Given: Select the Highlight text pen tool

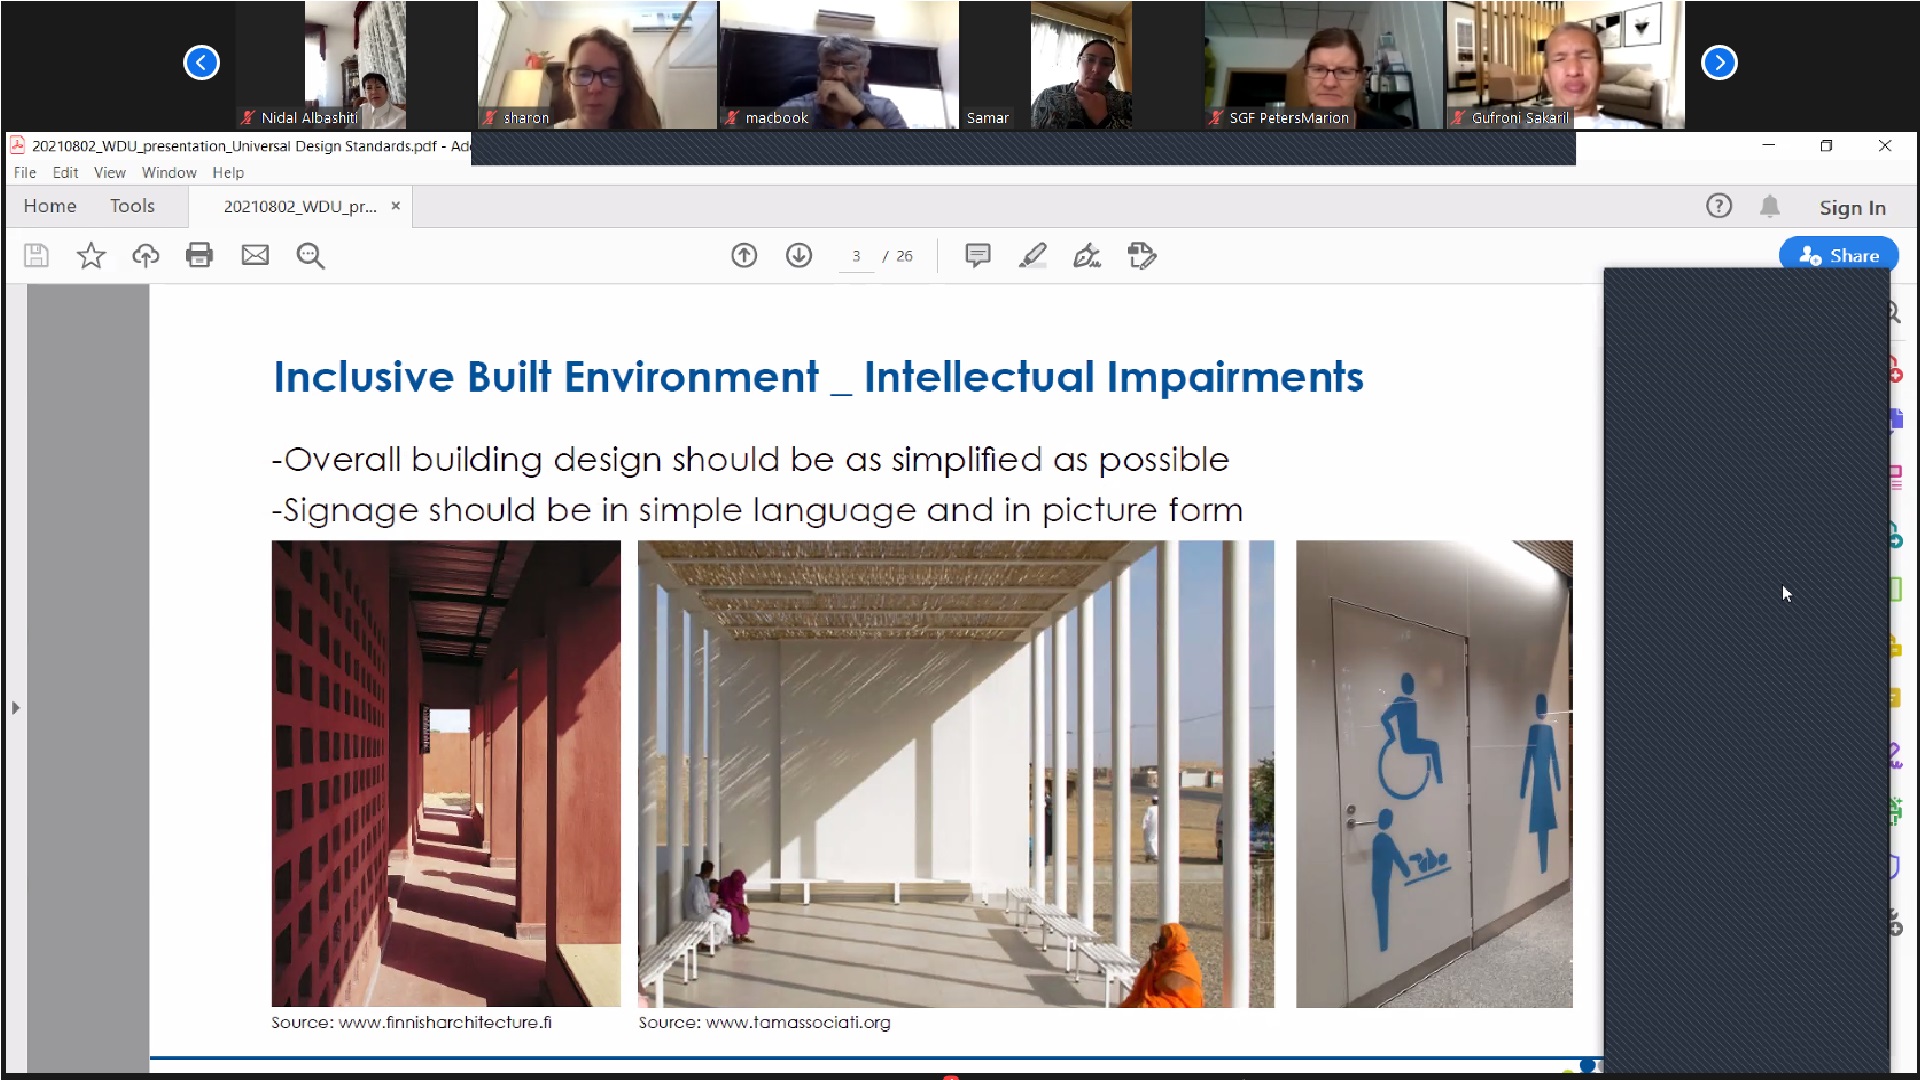Looking at the screenshot, I should tap(1032, 256).
